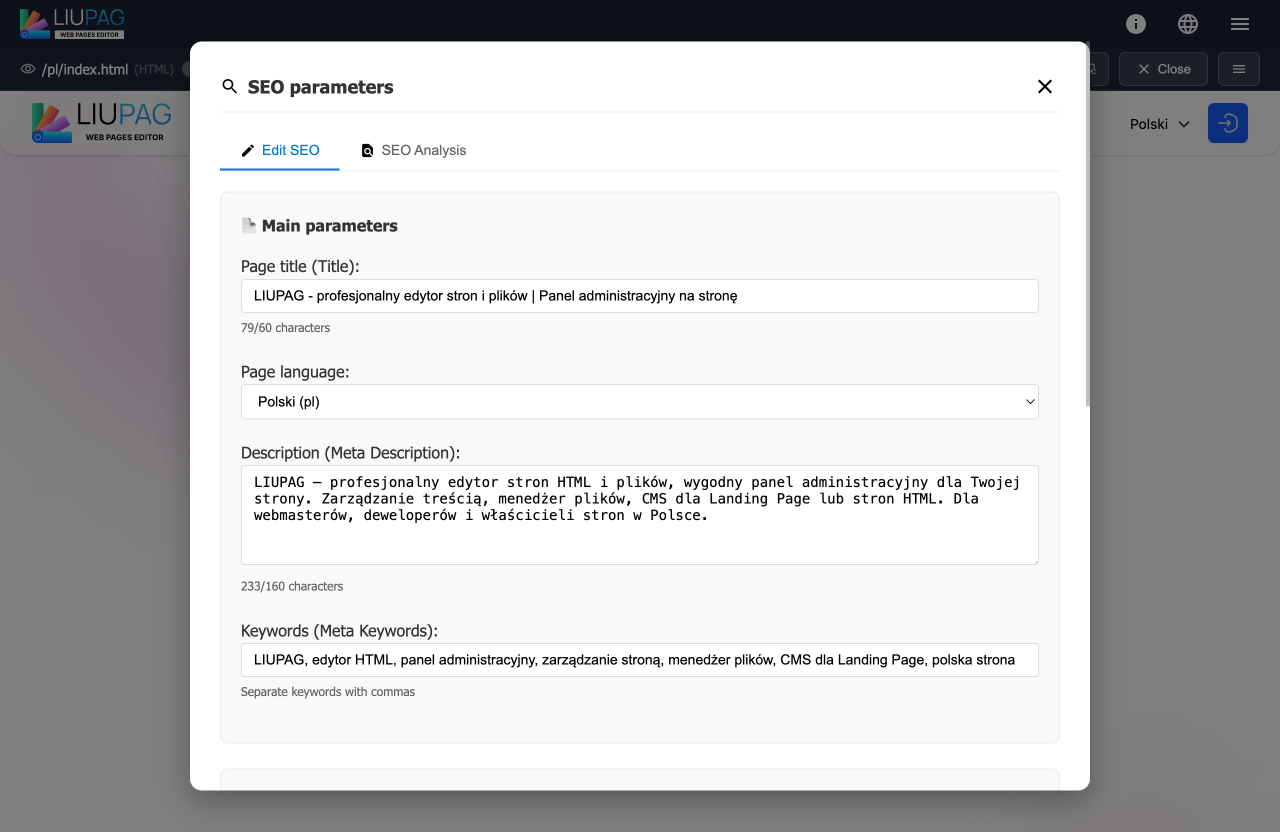
Task: Open the editor toolbar menu beside Close
Action: [1238, 69]
